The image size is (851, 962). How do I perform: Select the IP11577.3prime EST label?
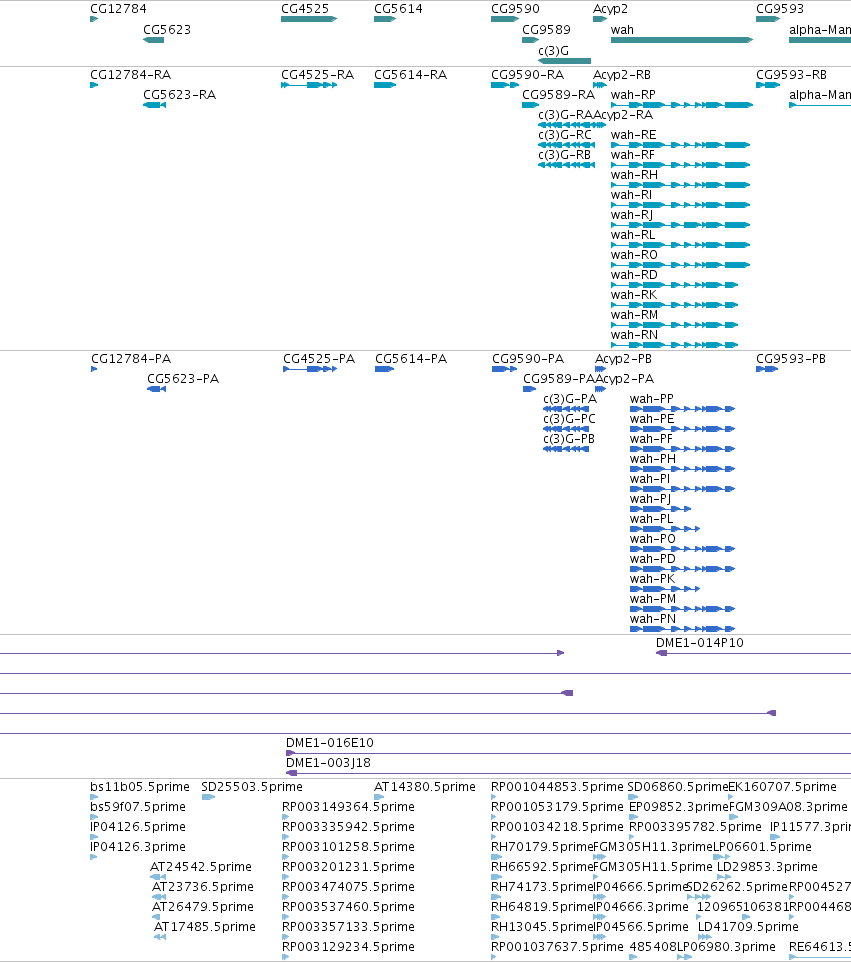(x=811, y=826)
